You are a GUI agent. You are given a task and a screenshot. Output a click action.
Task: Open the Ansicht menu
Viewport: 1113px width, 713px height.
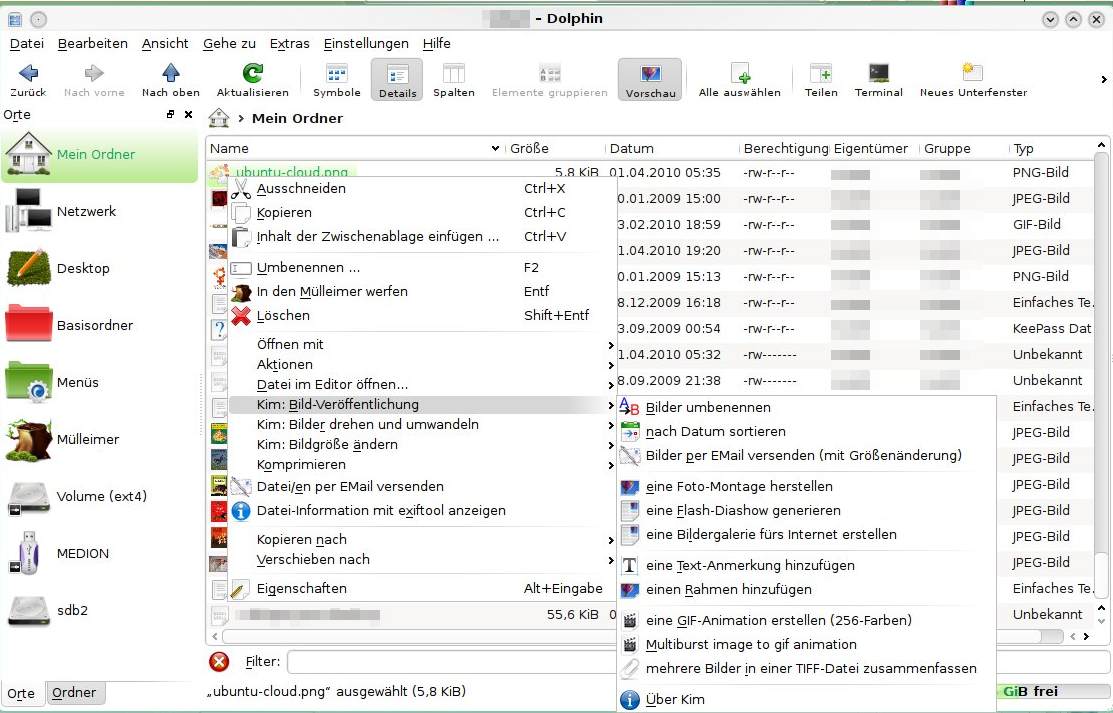[x=165, y=43]
